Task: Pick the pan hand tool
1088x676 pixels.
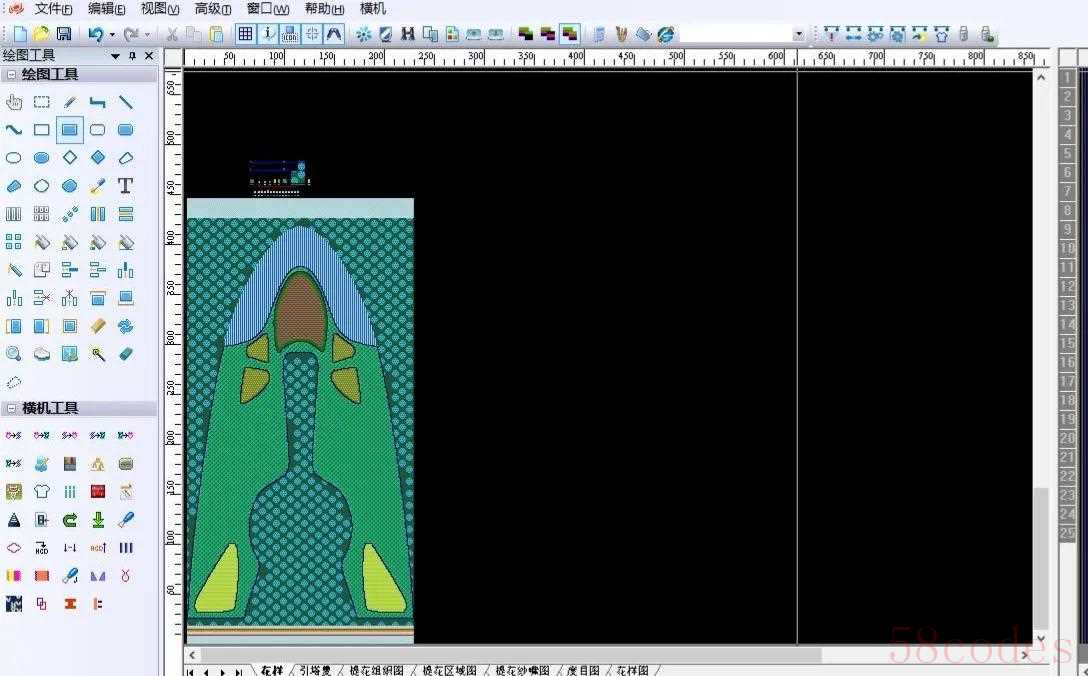Action: (x=14, y=102)
